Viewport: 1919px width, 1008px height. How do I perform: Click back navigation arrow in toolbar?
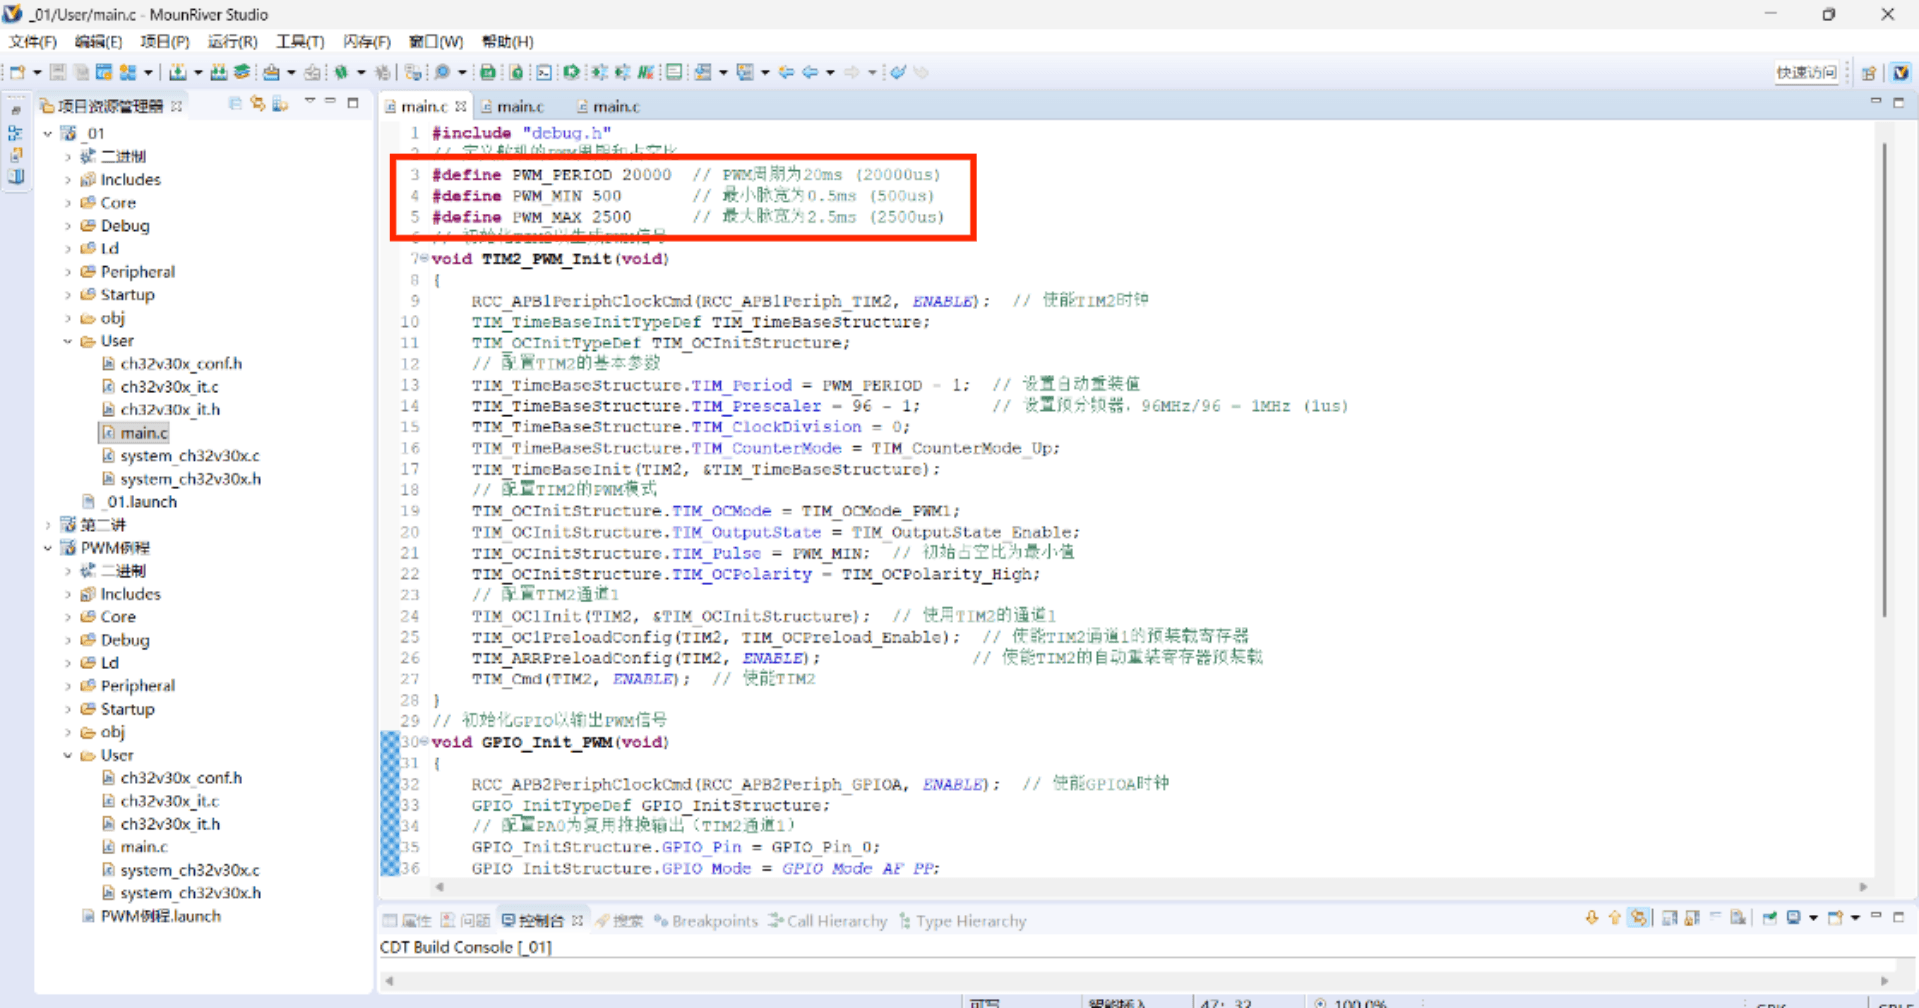click(x=809, y=72)
